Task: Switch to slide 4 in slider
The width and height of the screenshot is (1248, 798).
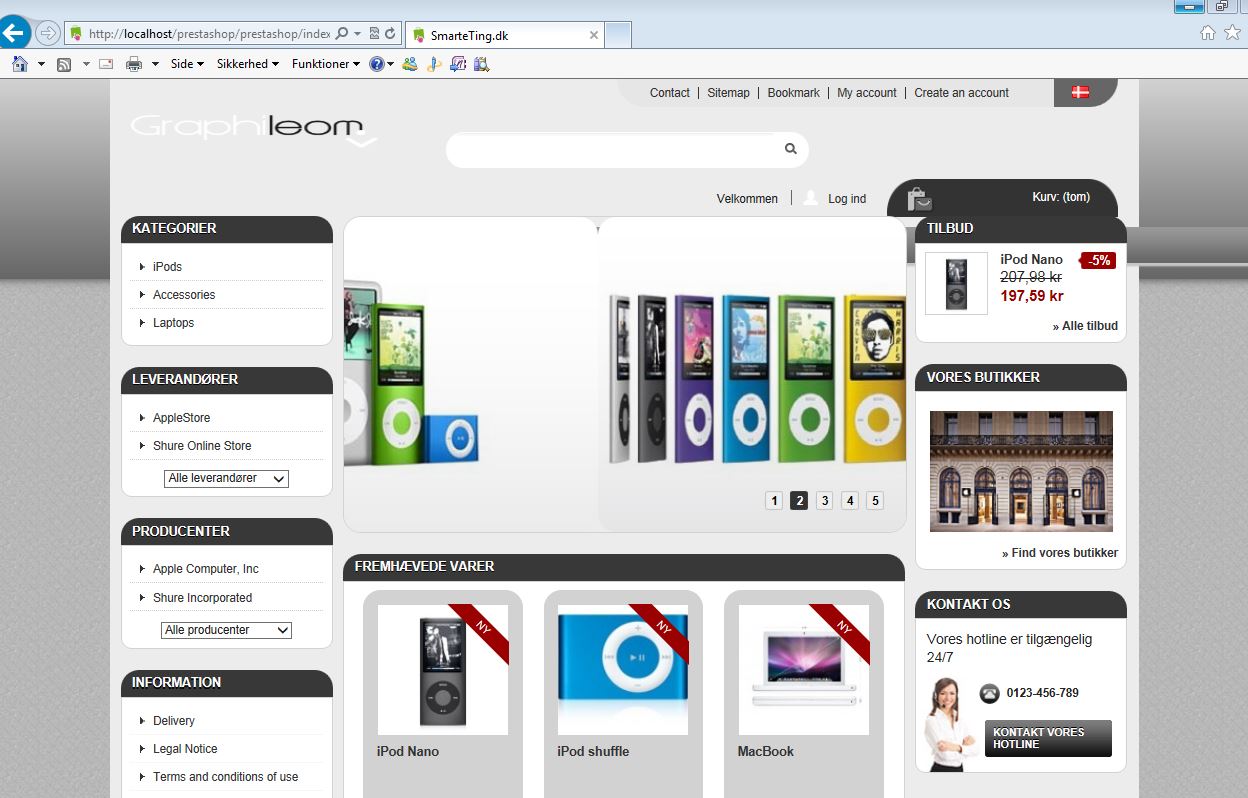Action: 850,501
